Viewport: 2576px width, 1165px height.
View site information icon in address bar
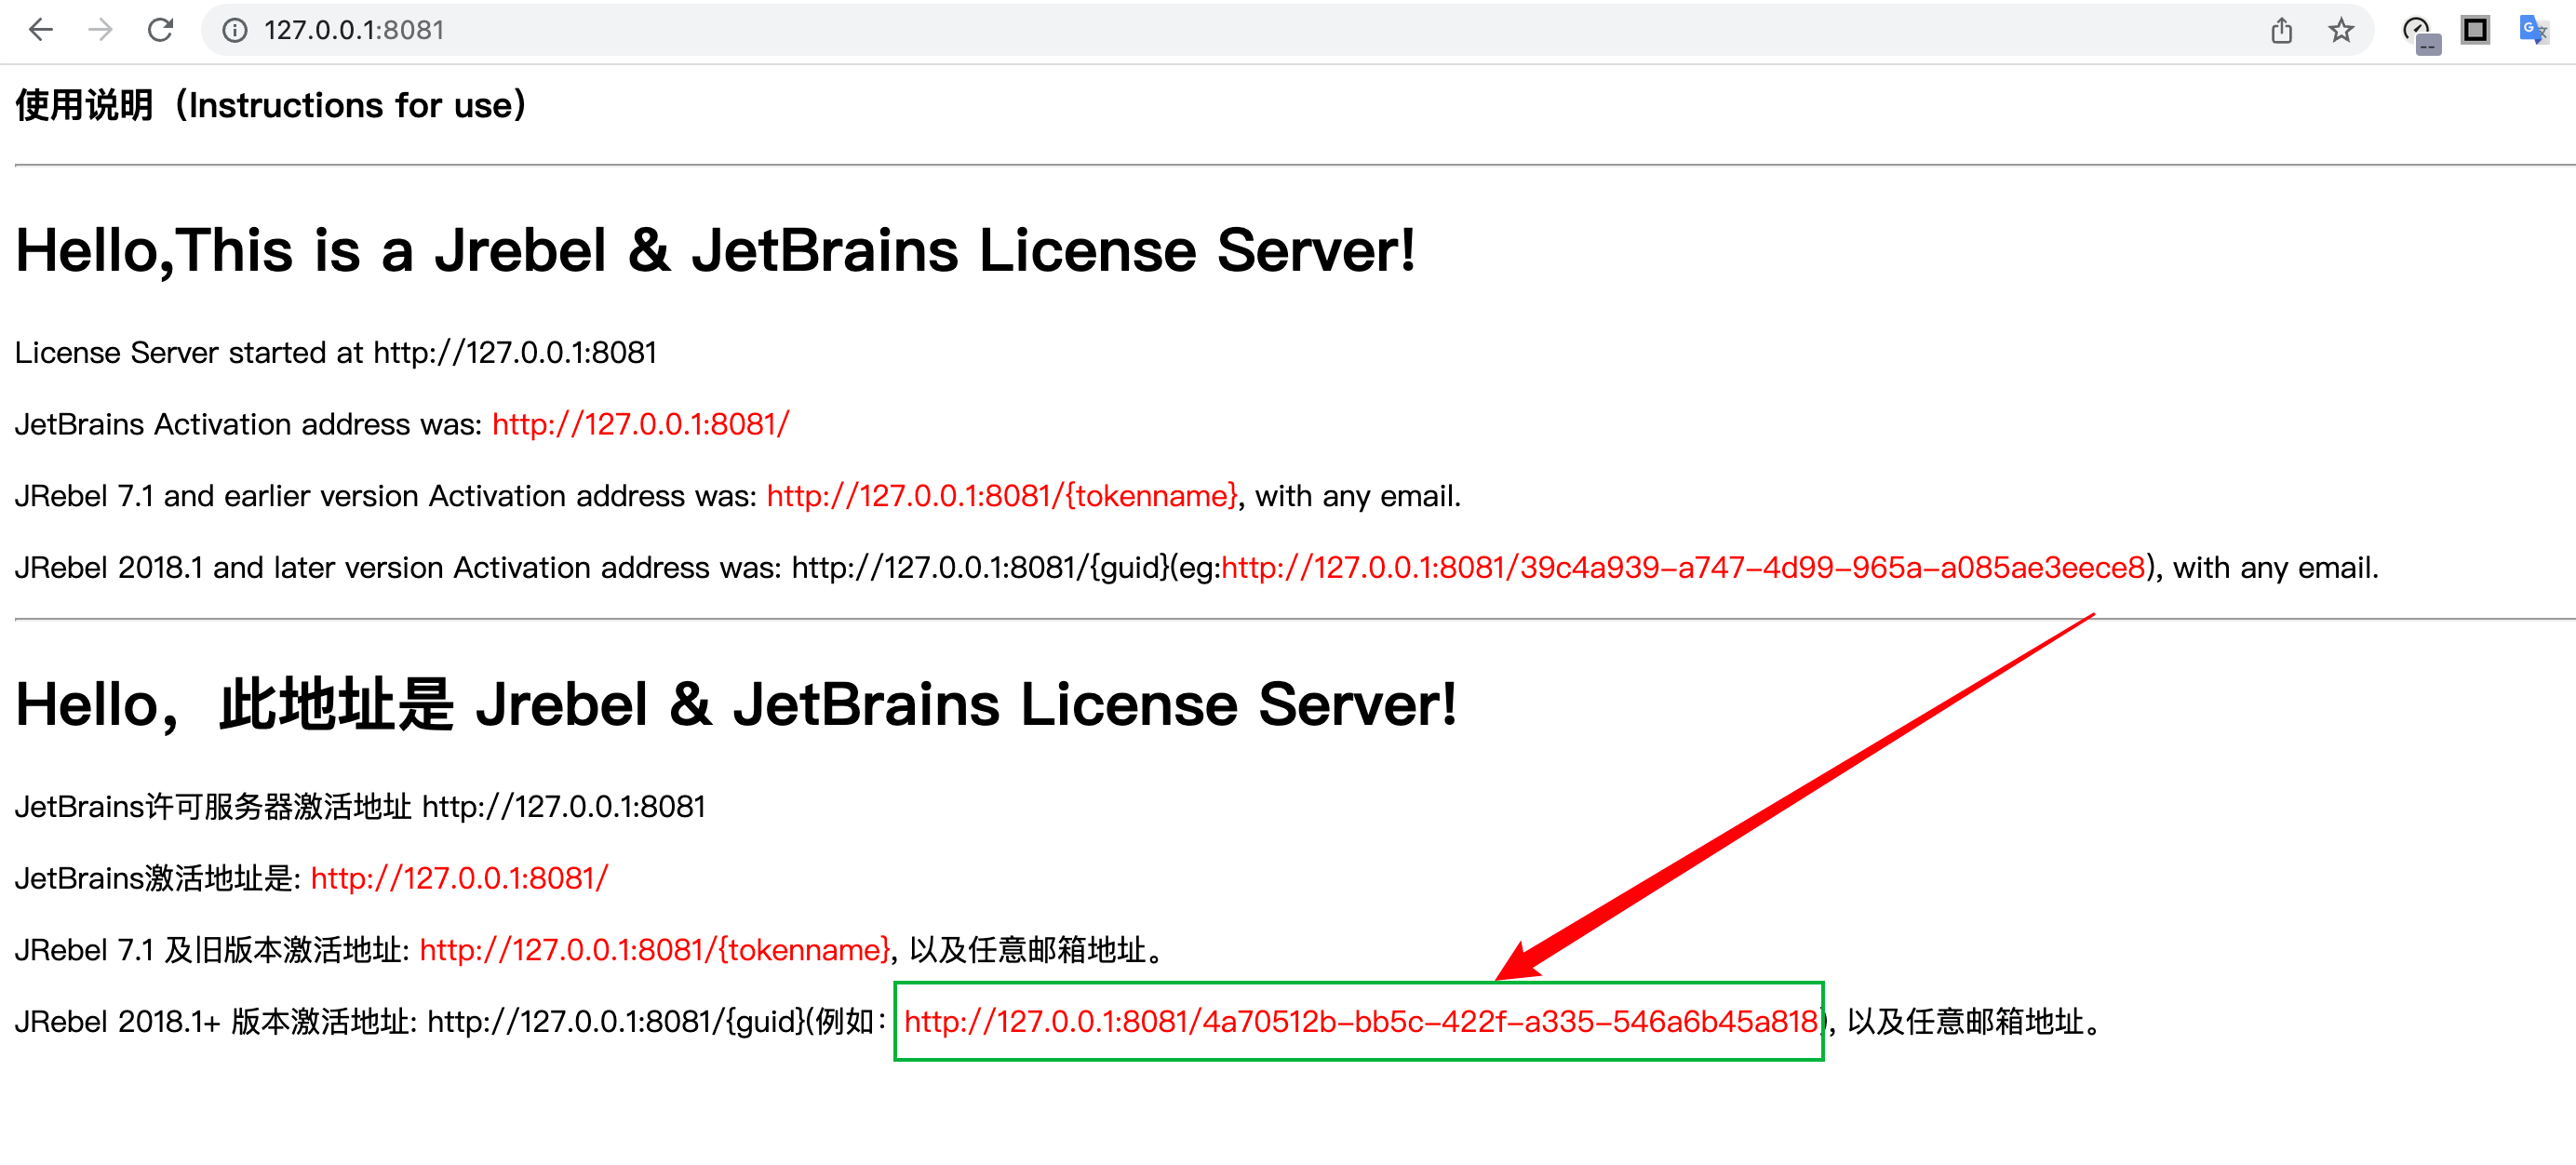pyautogui.click(x=235, y=30)
